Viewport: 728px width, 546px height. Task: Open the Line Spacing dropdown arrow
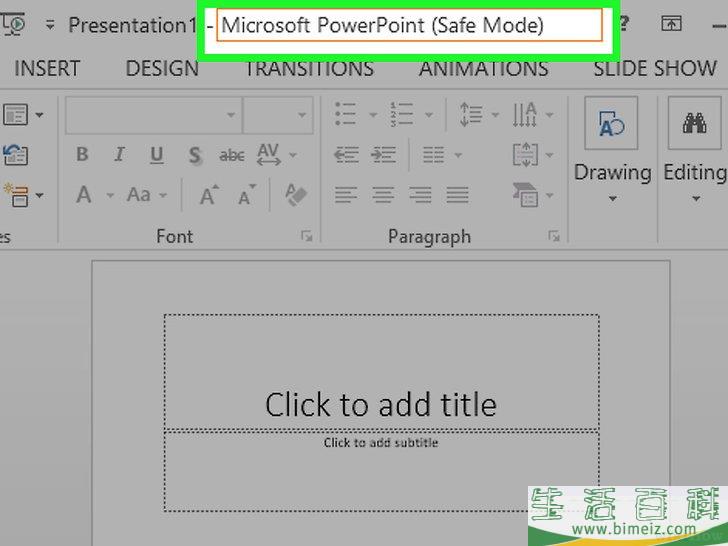tap(495, 115)
